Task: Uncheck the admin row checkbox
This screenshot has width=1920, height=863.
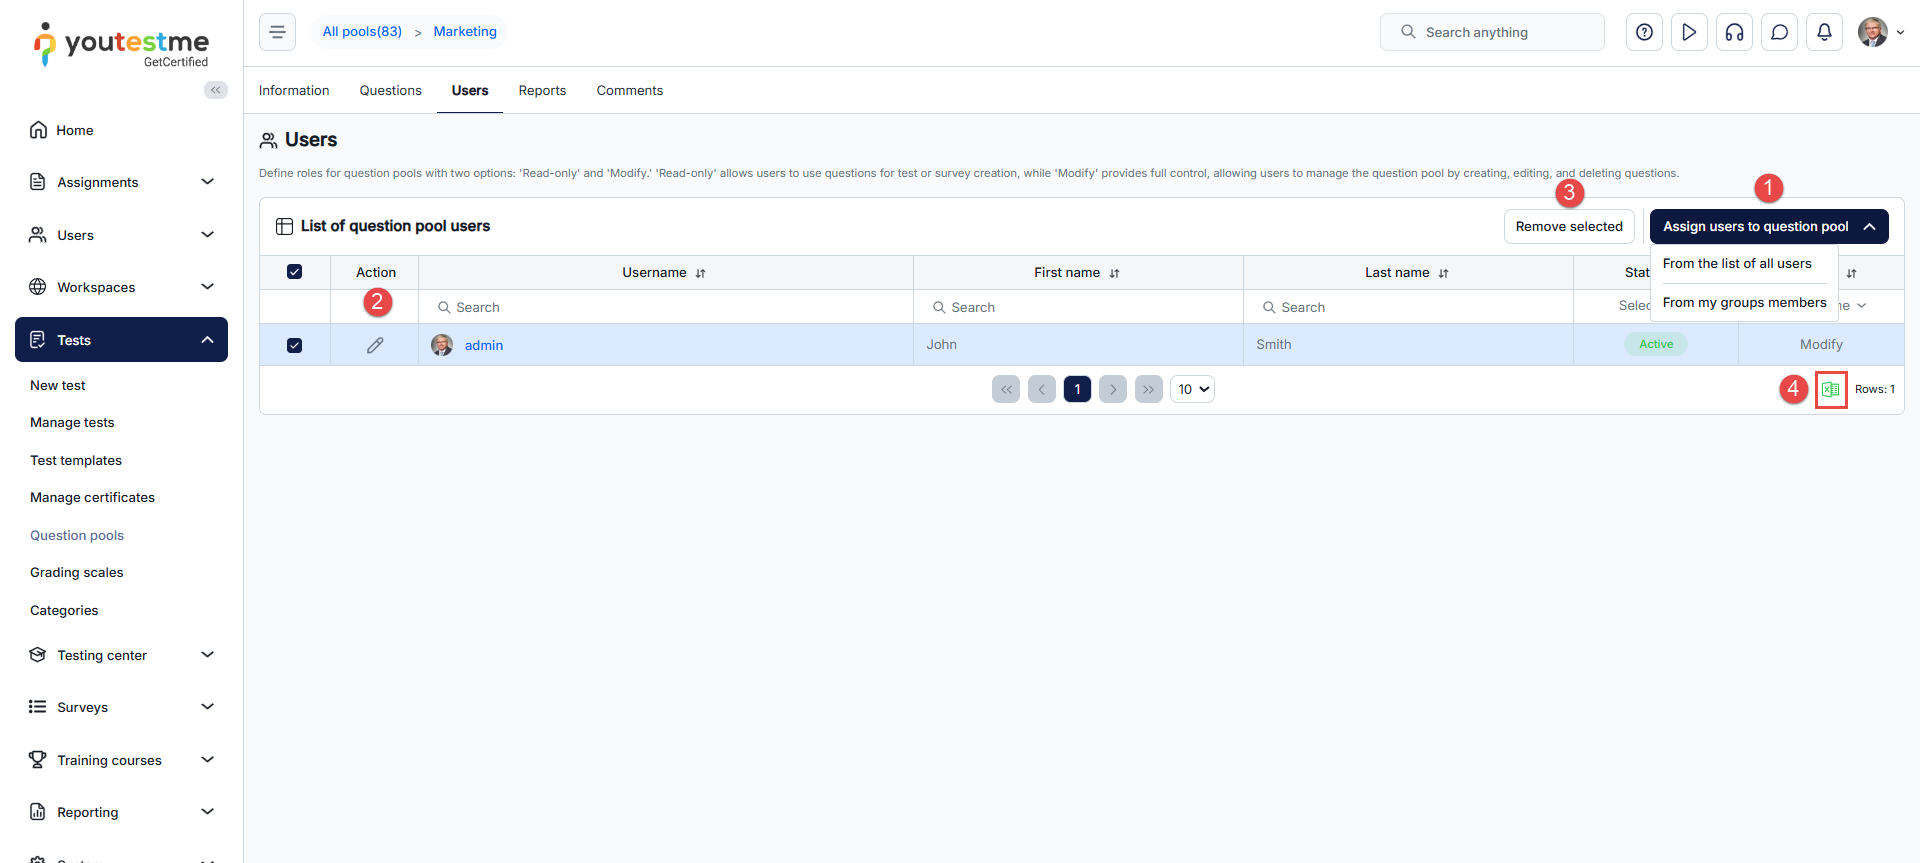Action: pyautogui.click(x=294, y=345)
